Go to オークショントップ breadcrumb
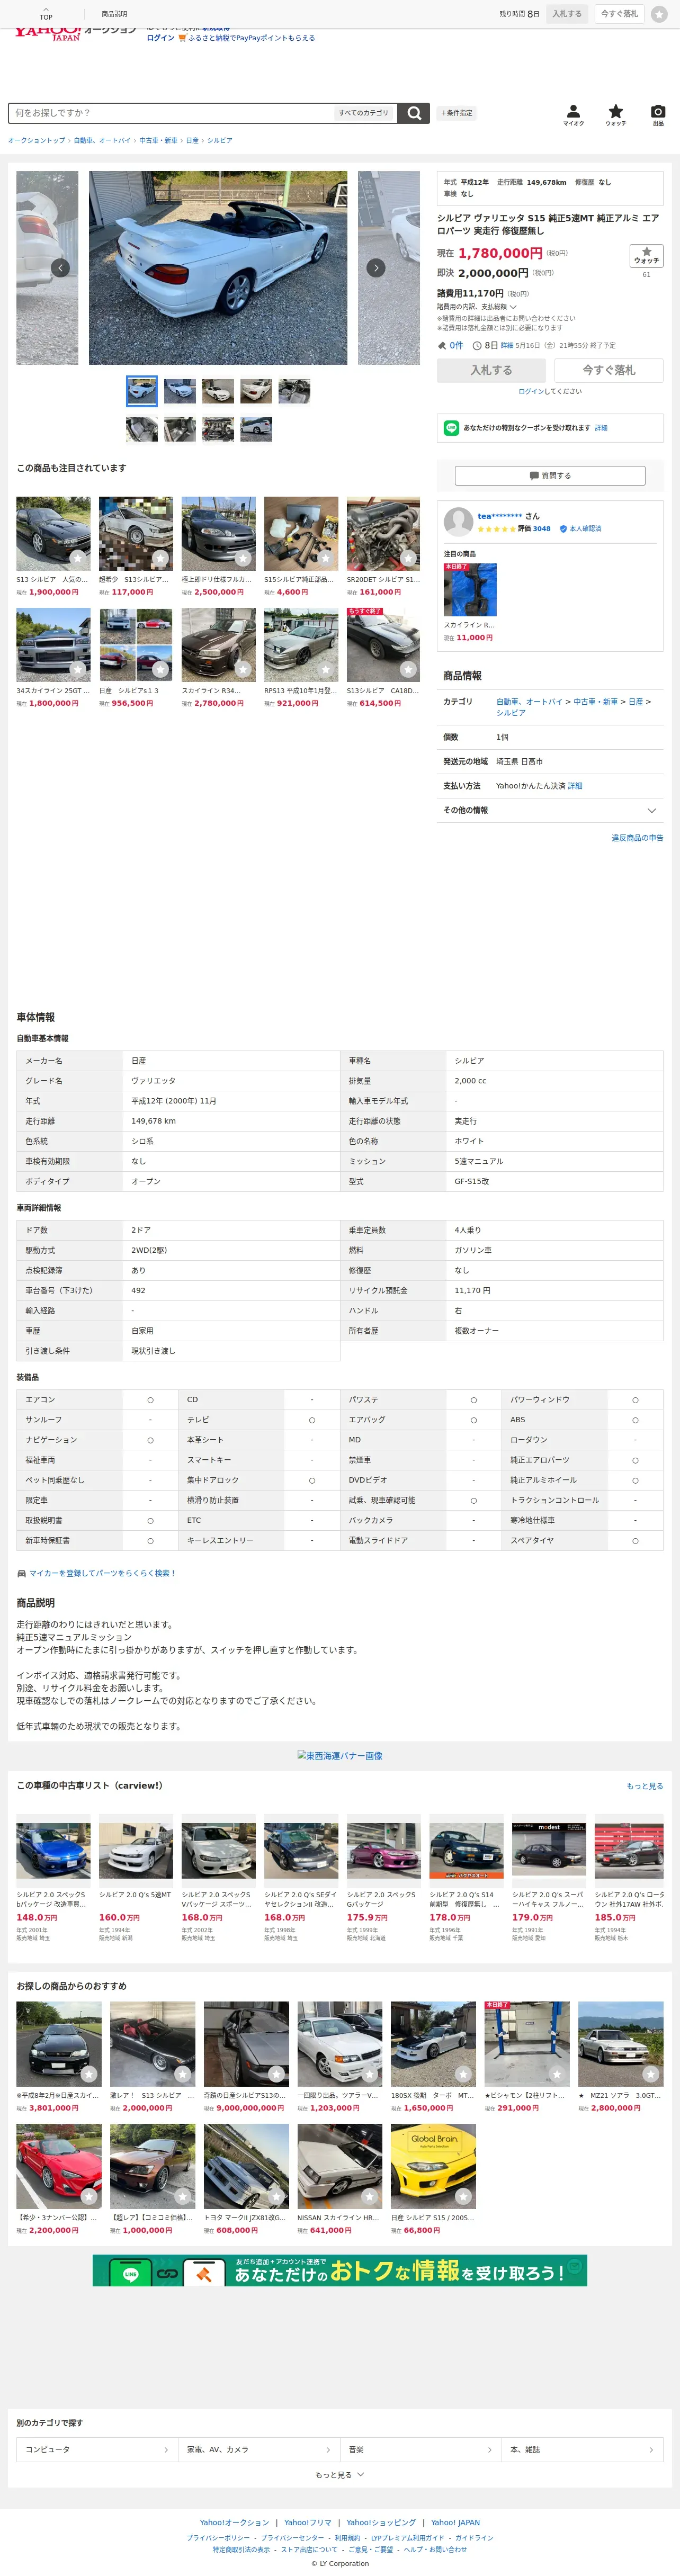 37,141
